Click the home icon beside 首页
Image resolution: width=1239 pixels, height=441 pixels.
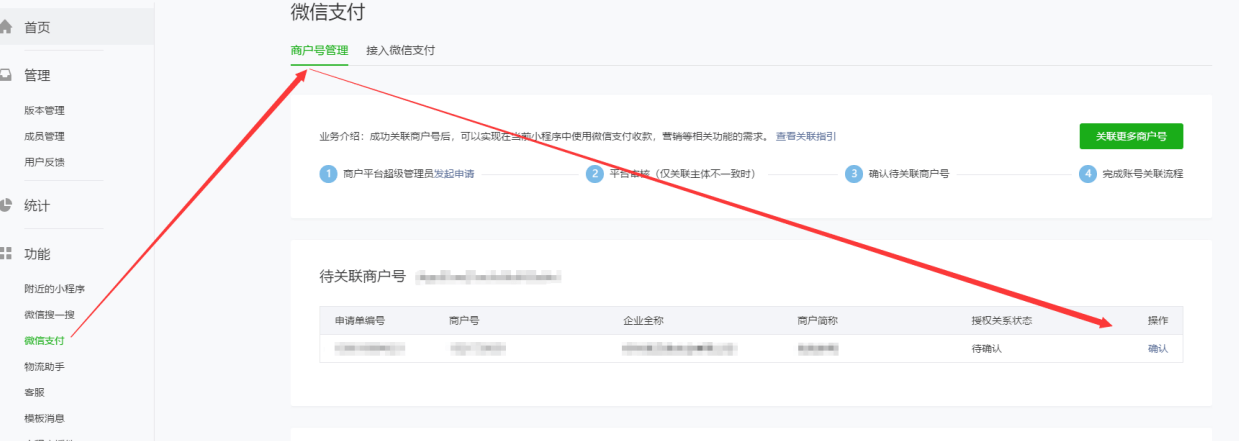point(5,27)
